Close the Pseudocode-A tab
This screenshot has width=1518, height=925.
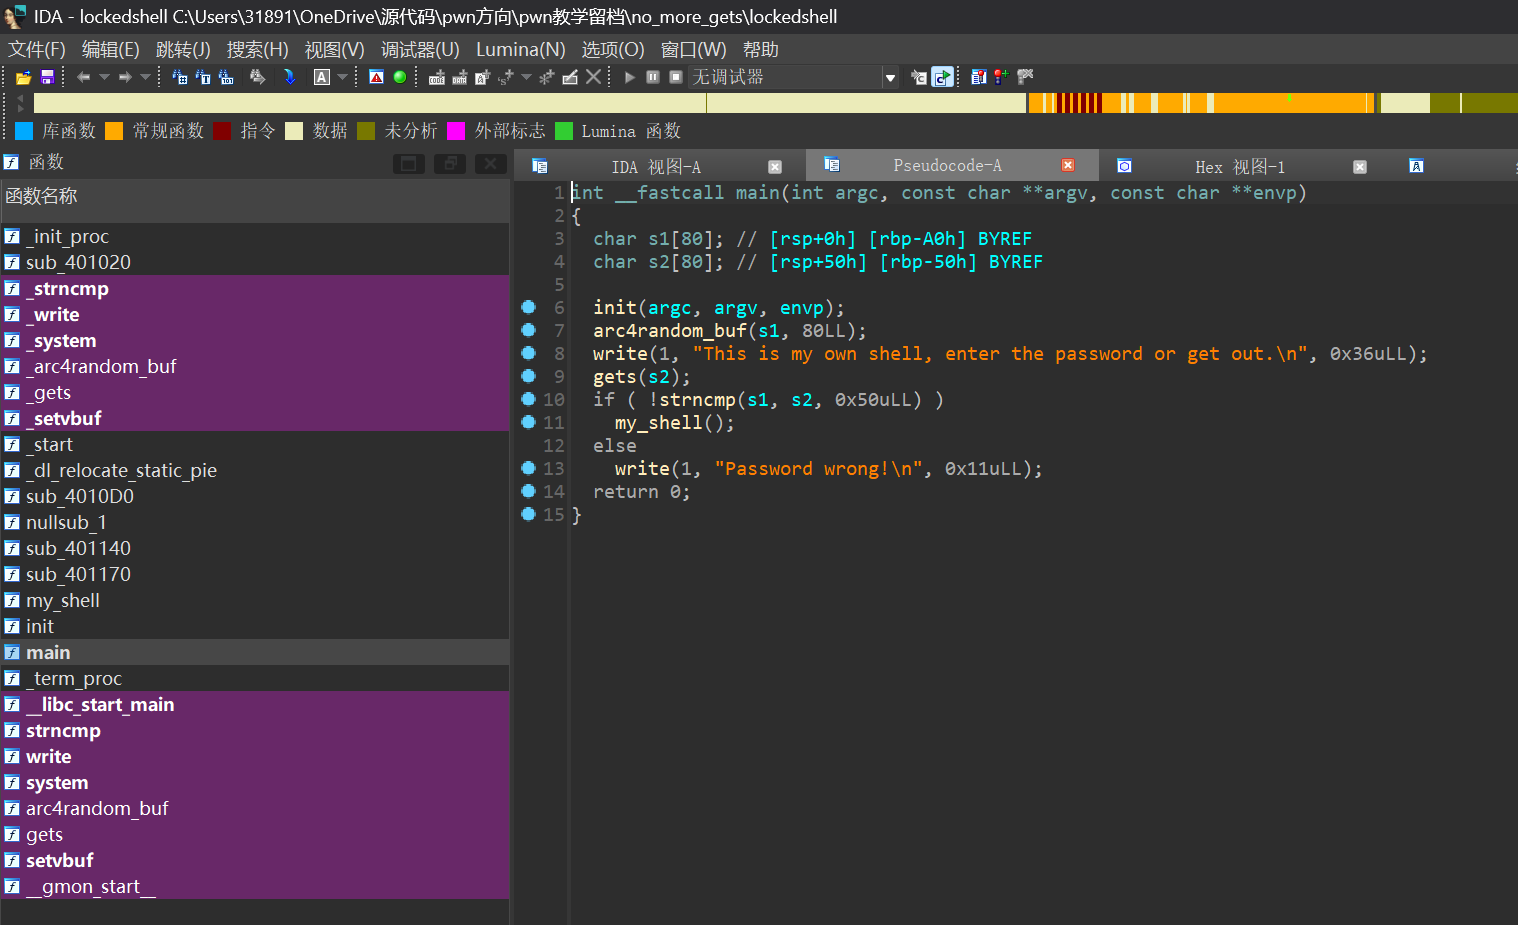pos(1068,165)
